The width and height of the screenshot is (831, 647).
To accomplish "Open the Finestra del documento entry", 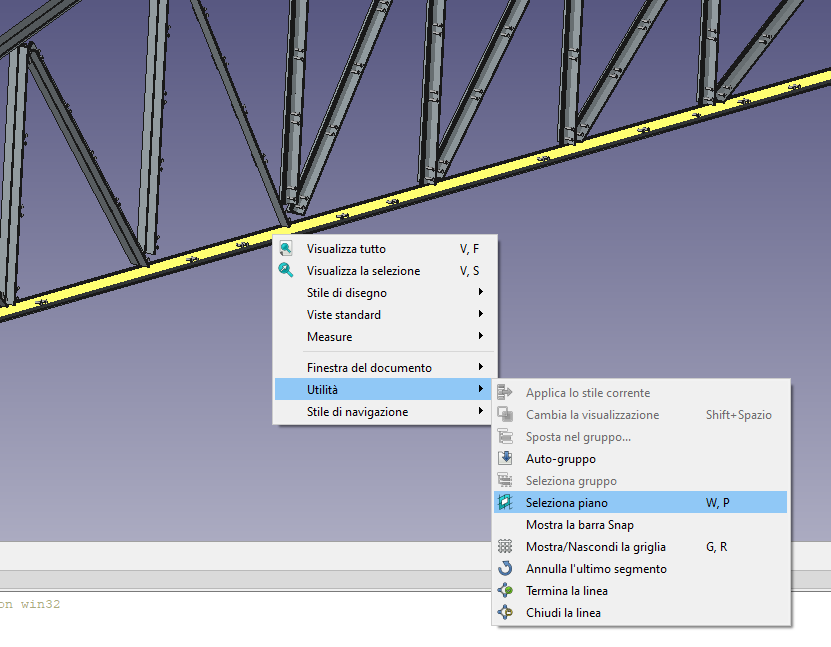I will pyautogui.click(x=385, y=367).
